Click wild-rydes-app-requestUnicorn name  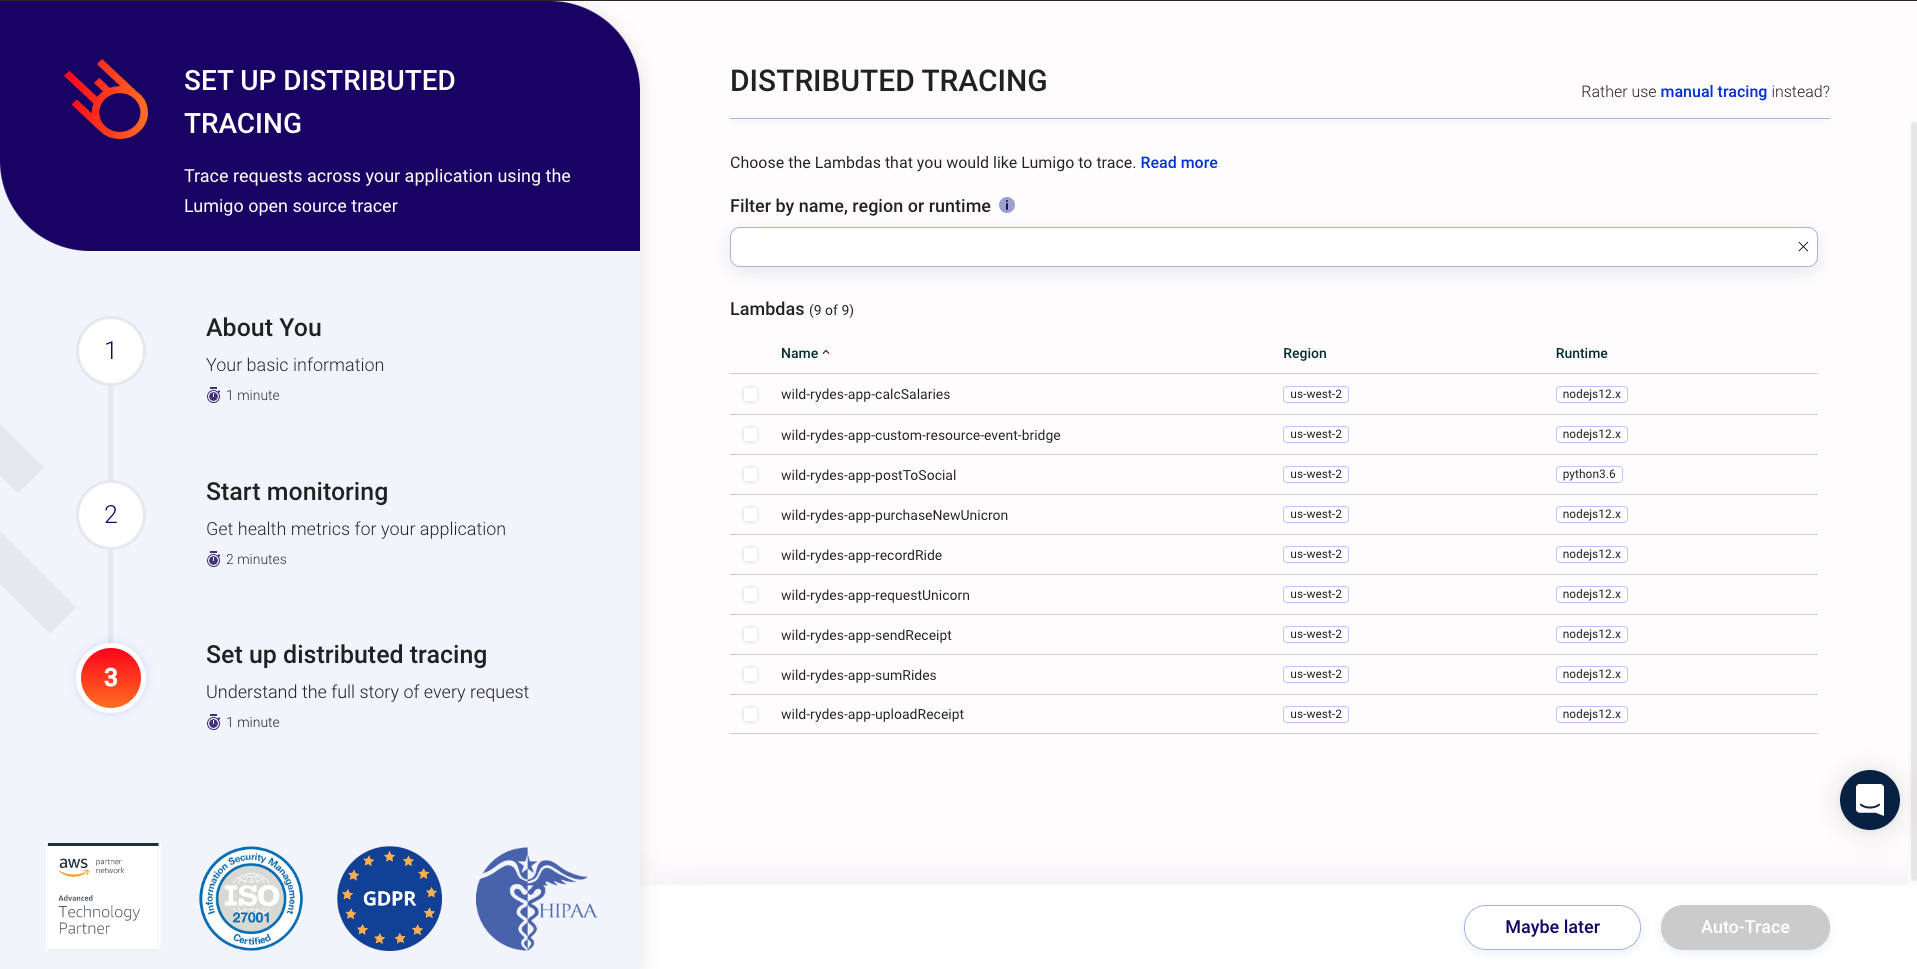[x=875, y=595]
